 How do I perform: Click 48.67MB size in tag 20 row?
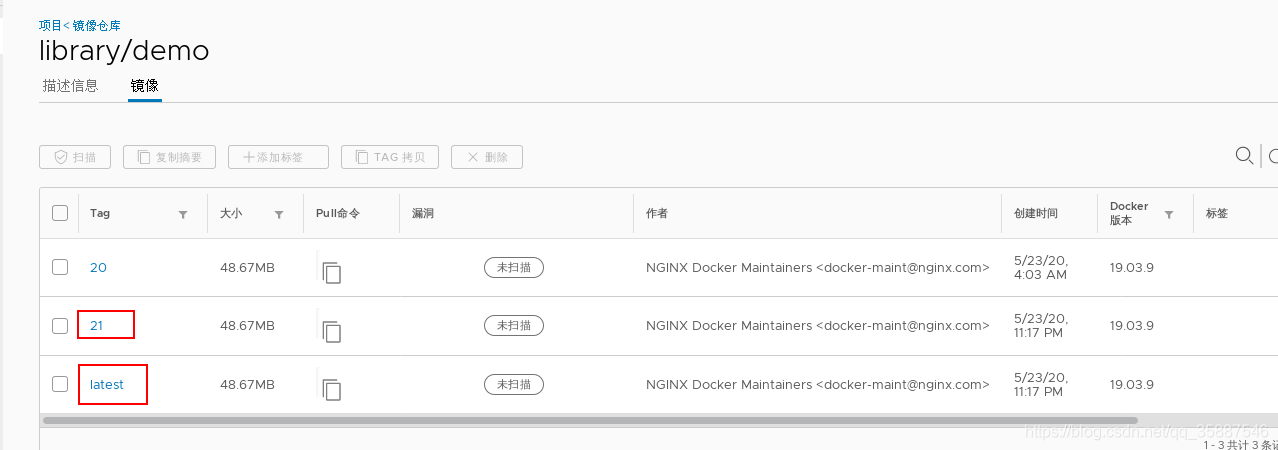[x=247, y=268]
